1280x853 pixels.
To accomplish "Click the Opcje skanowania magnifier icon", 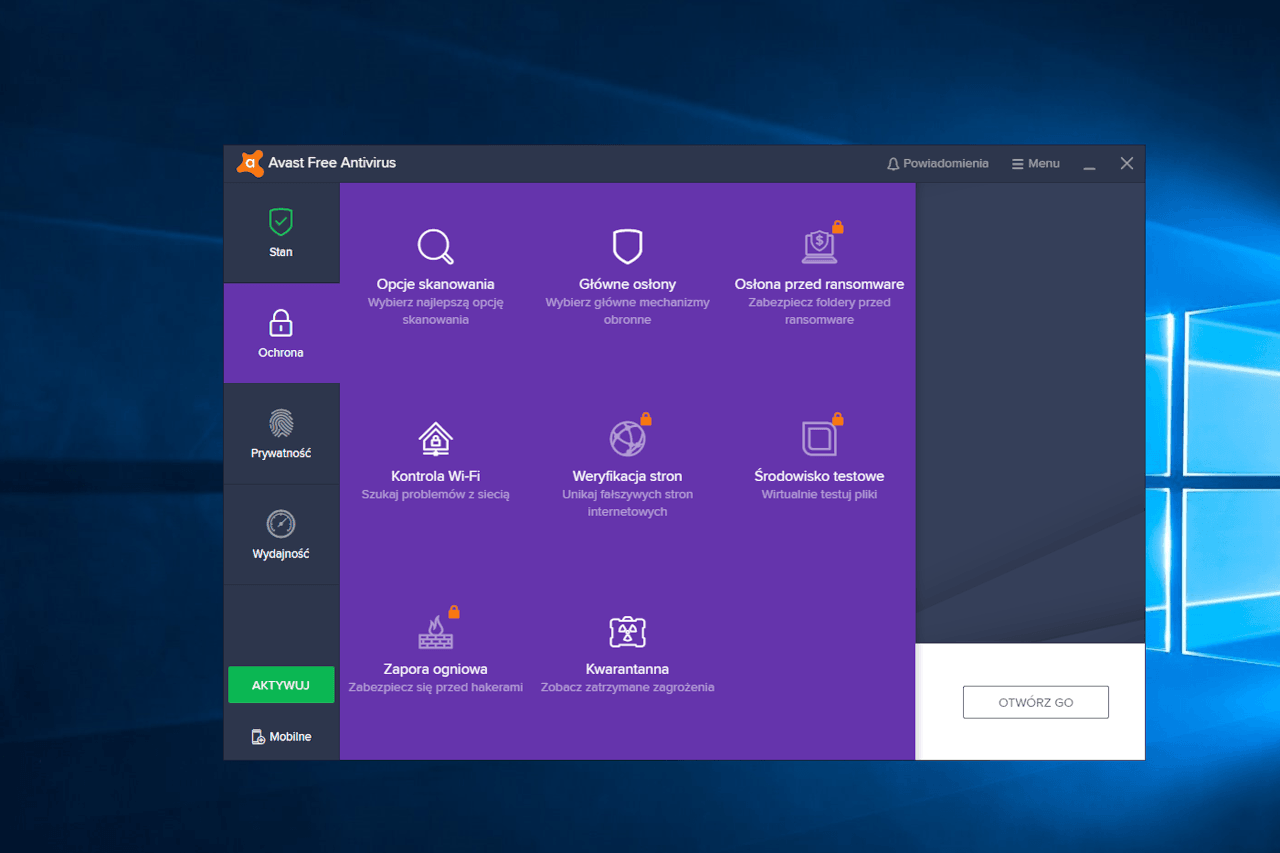I will pos(436,246).
